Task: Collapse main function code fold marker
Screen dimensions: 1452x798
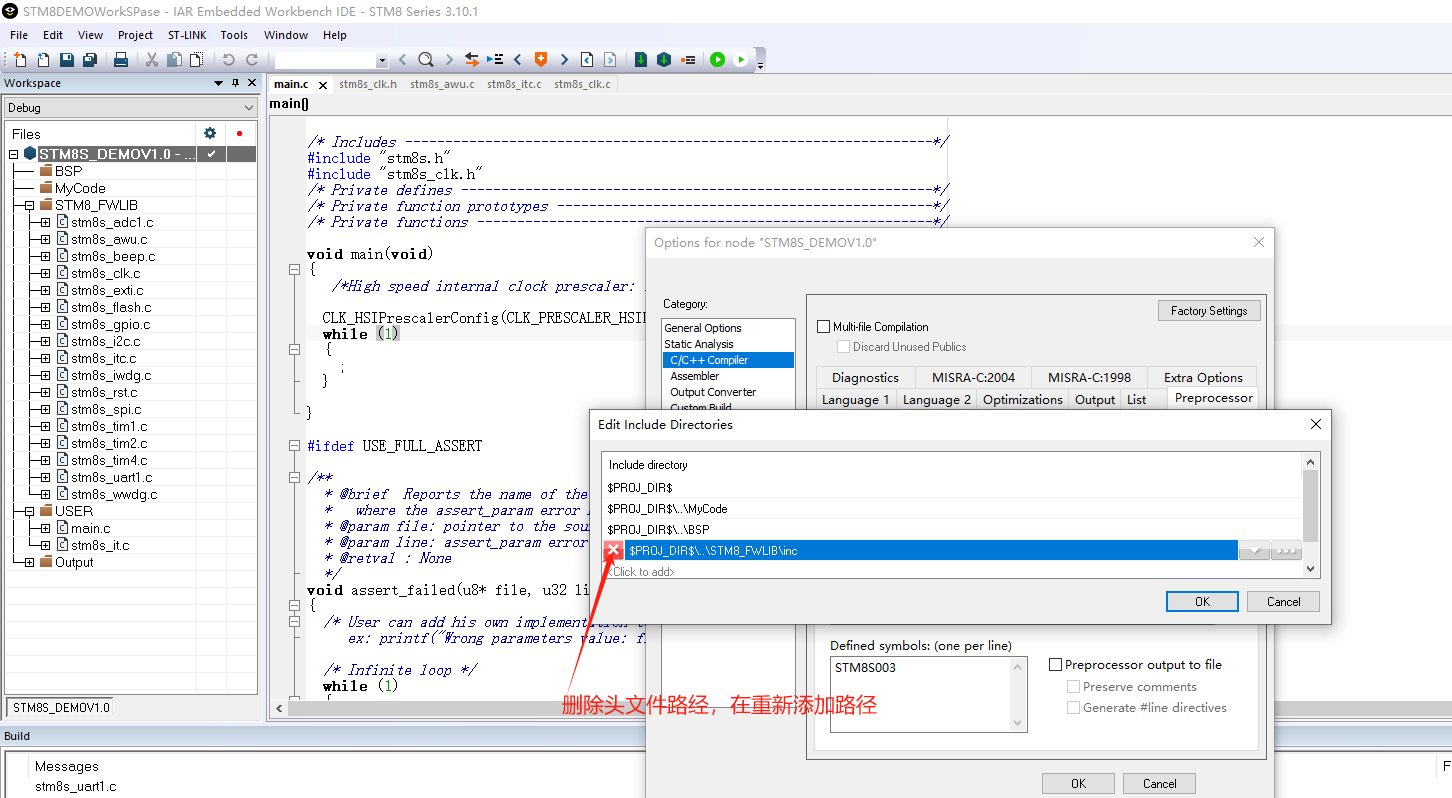Action: point(294,270)
